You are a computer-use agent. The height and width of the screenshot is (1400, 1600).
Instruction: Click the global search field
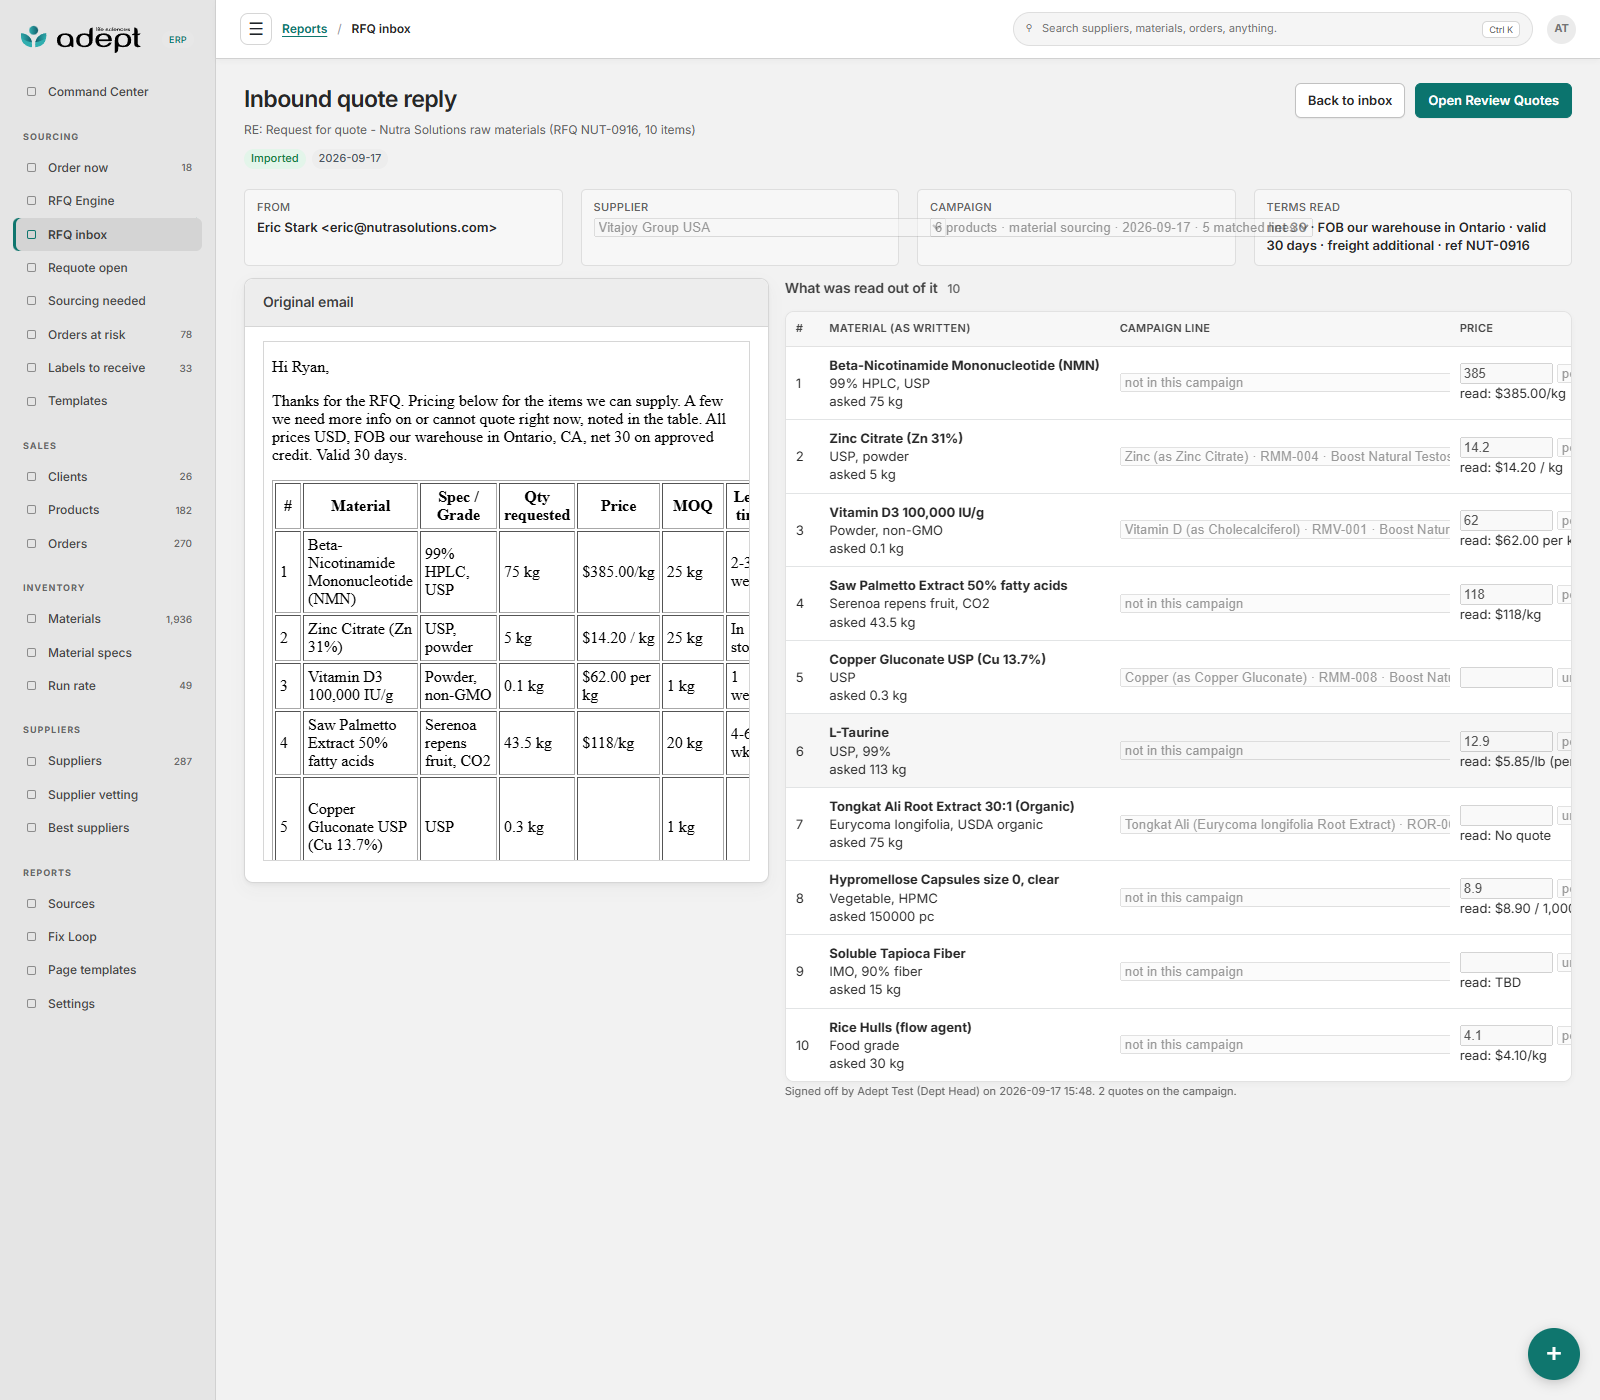1272,29
